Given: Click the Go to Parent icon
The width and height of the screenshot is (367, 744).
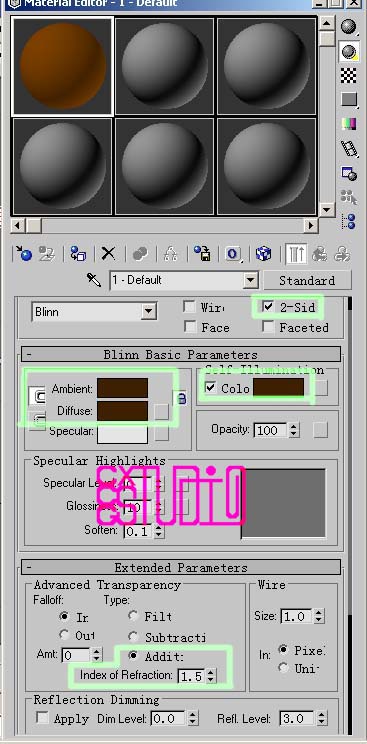Looking at the screenshot, I should (320, 254).
